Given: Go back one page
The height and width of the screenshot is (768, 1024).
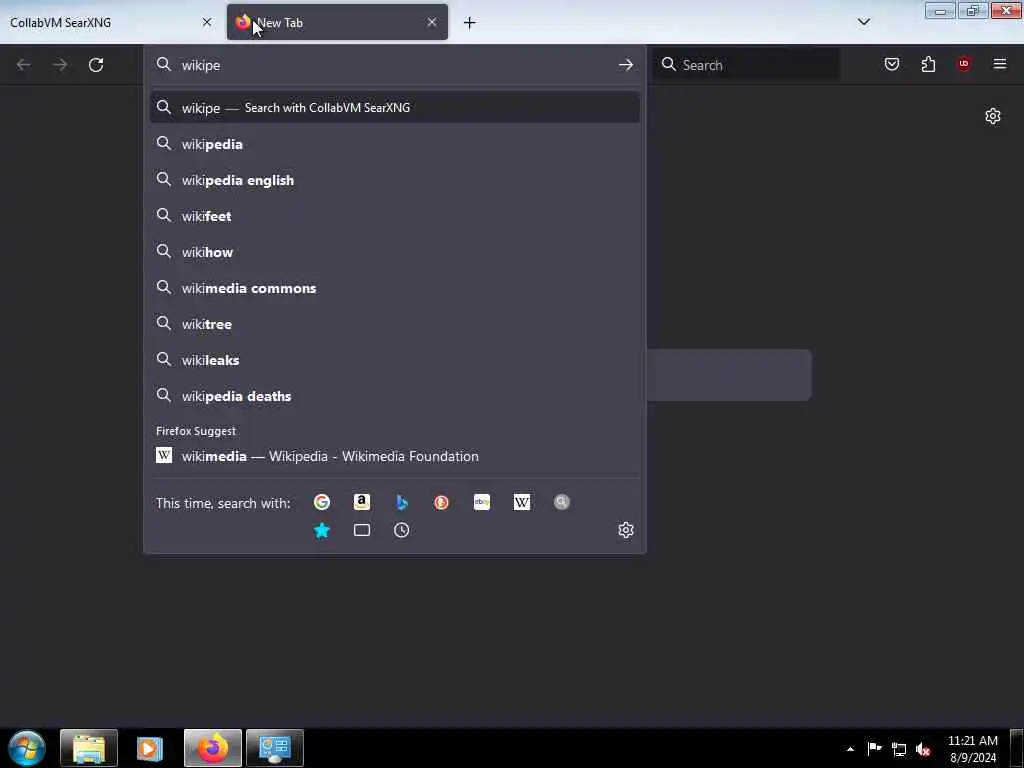Looking at the screenshot, I should (24, 65).
